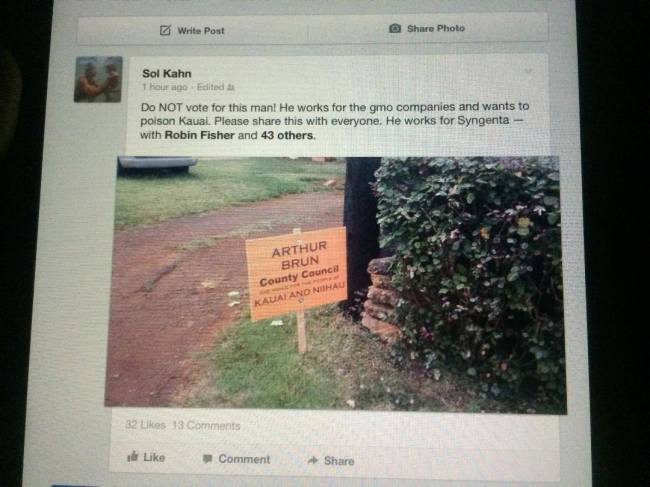Click the audience icon next to Edited
650x487 pixels.
[x=231, y=87]
